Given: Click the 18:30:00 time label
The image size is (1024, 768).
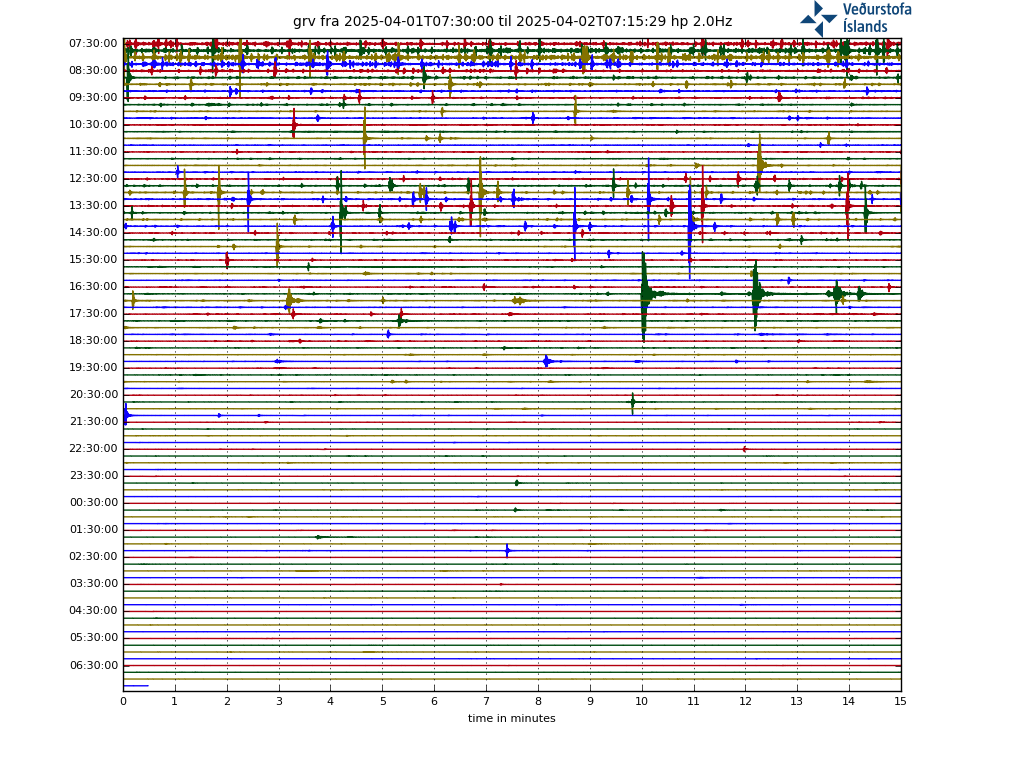Looking at the screenshot, I should [93, 340].
